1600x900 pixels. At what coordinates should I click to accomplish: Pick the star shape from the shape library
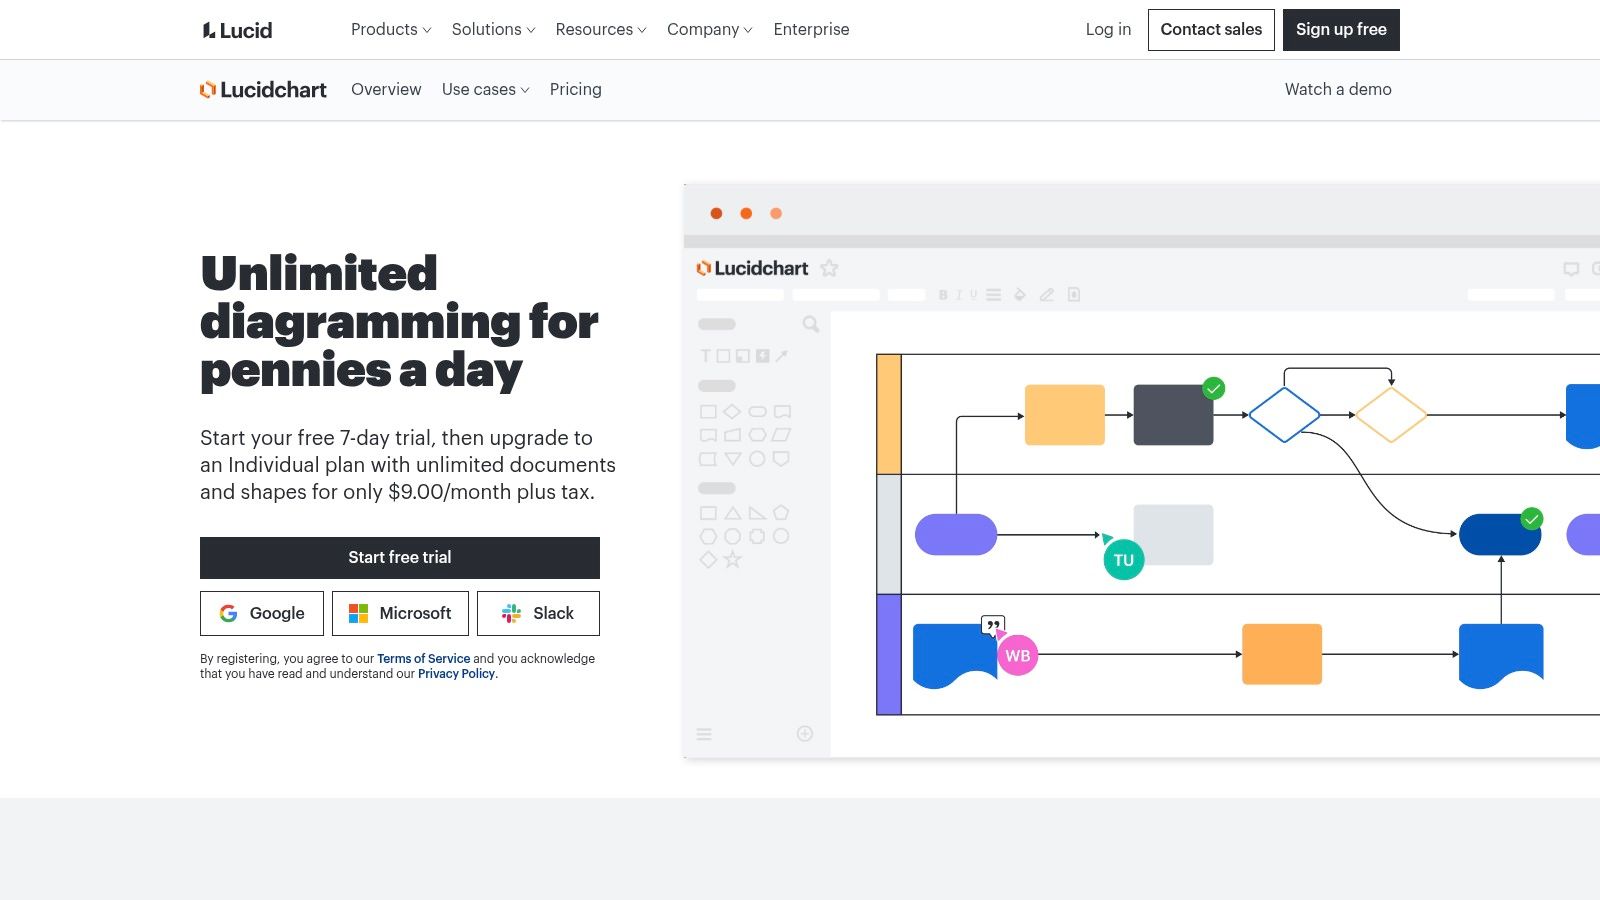[733, 561]
